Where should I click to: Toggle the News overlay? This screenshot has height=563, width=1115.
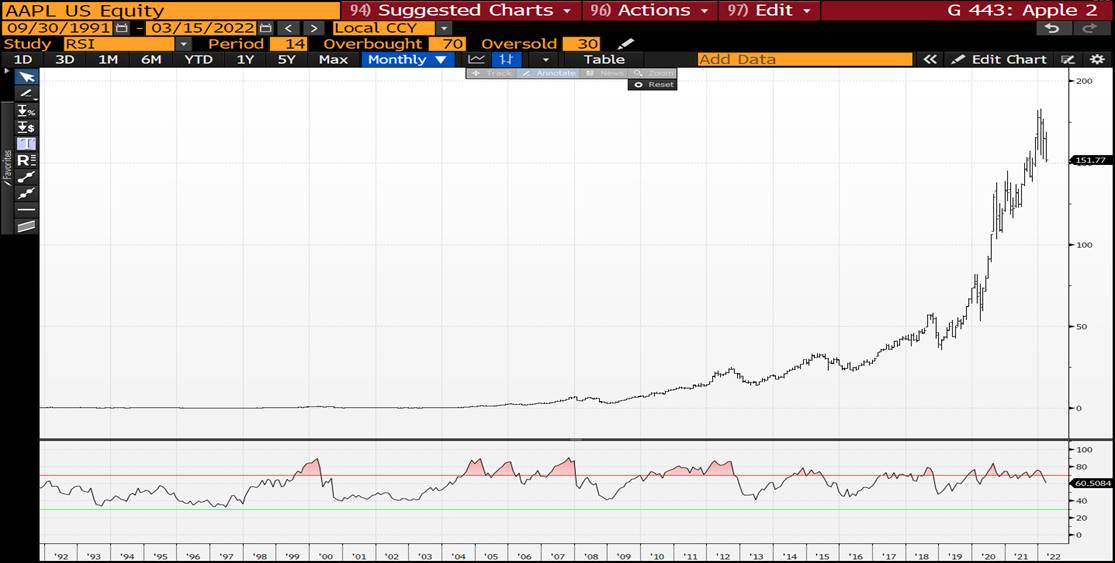click(x=603, y=73)
